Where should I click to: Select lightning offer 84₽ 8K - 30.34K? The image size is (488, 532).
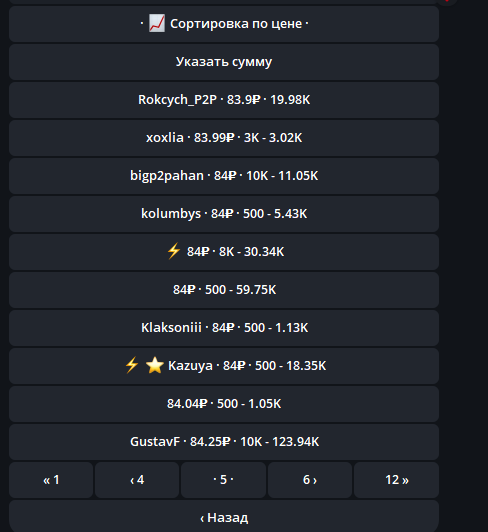coord(224,252)
